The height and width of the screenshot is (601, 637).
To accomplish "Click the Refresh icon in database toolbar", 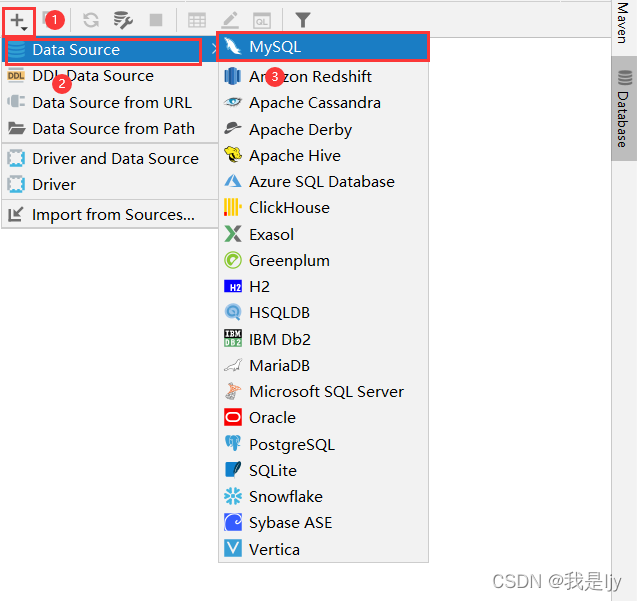I will (x=91, y=20).
